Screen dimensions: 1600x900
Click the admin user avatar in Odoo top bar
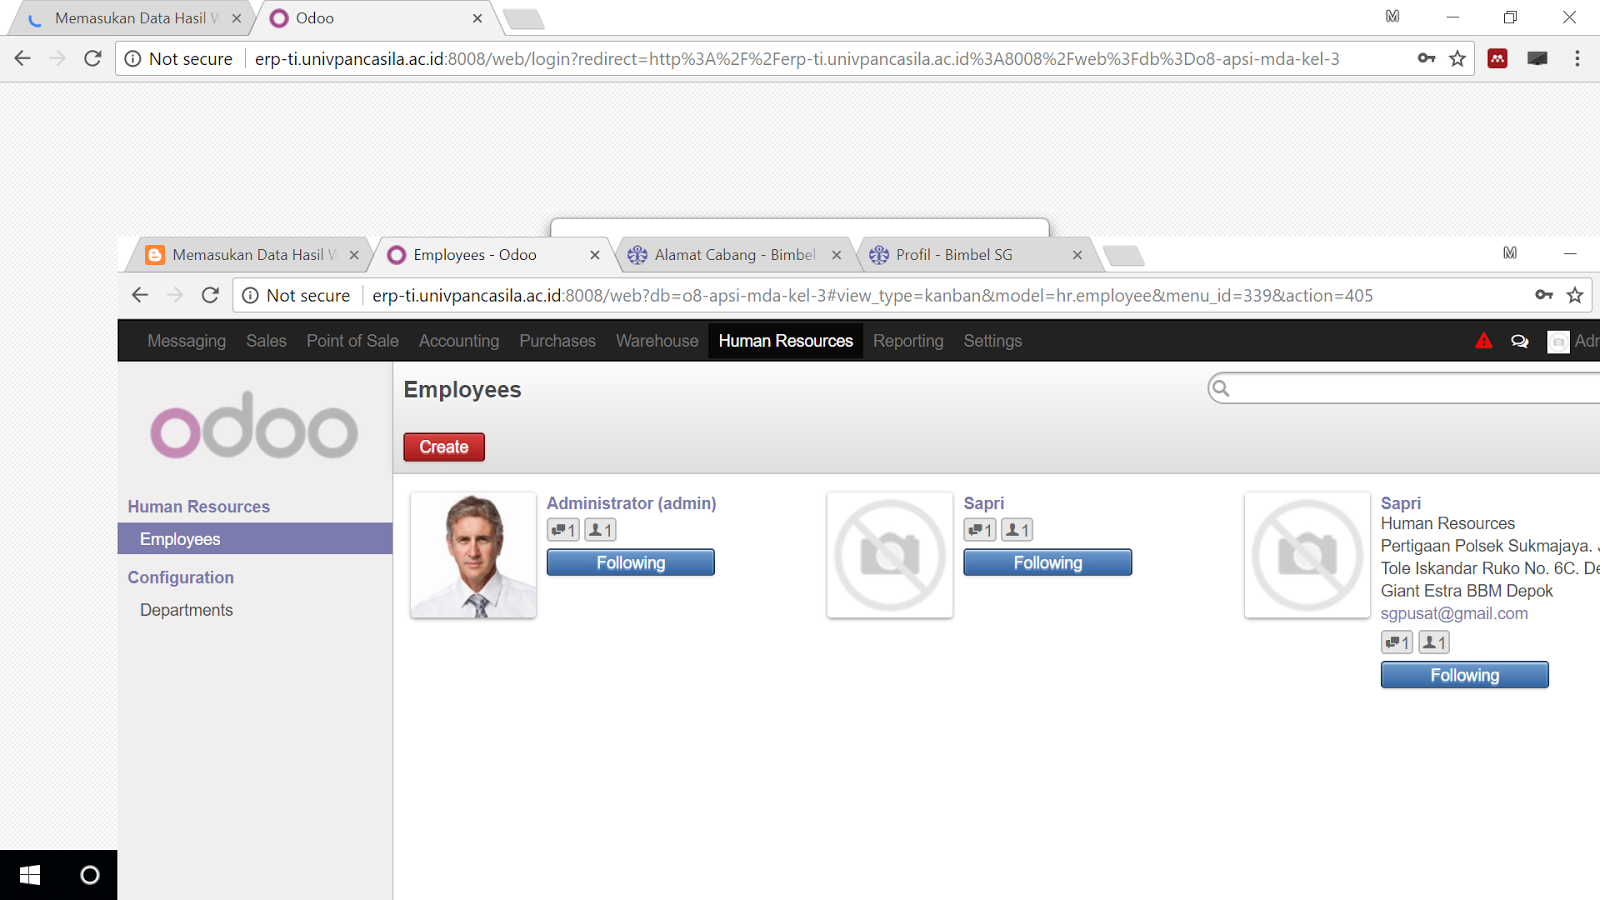pos(1558,342)
